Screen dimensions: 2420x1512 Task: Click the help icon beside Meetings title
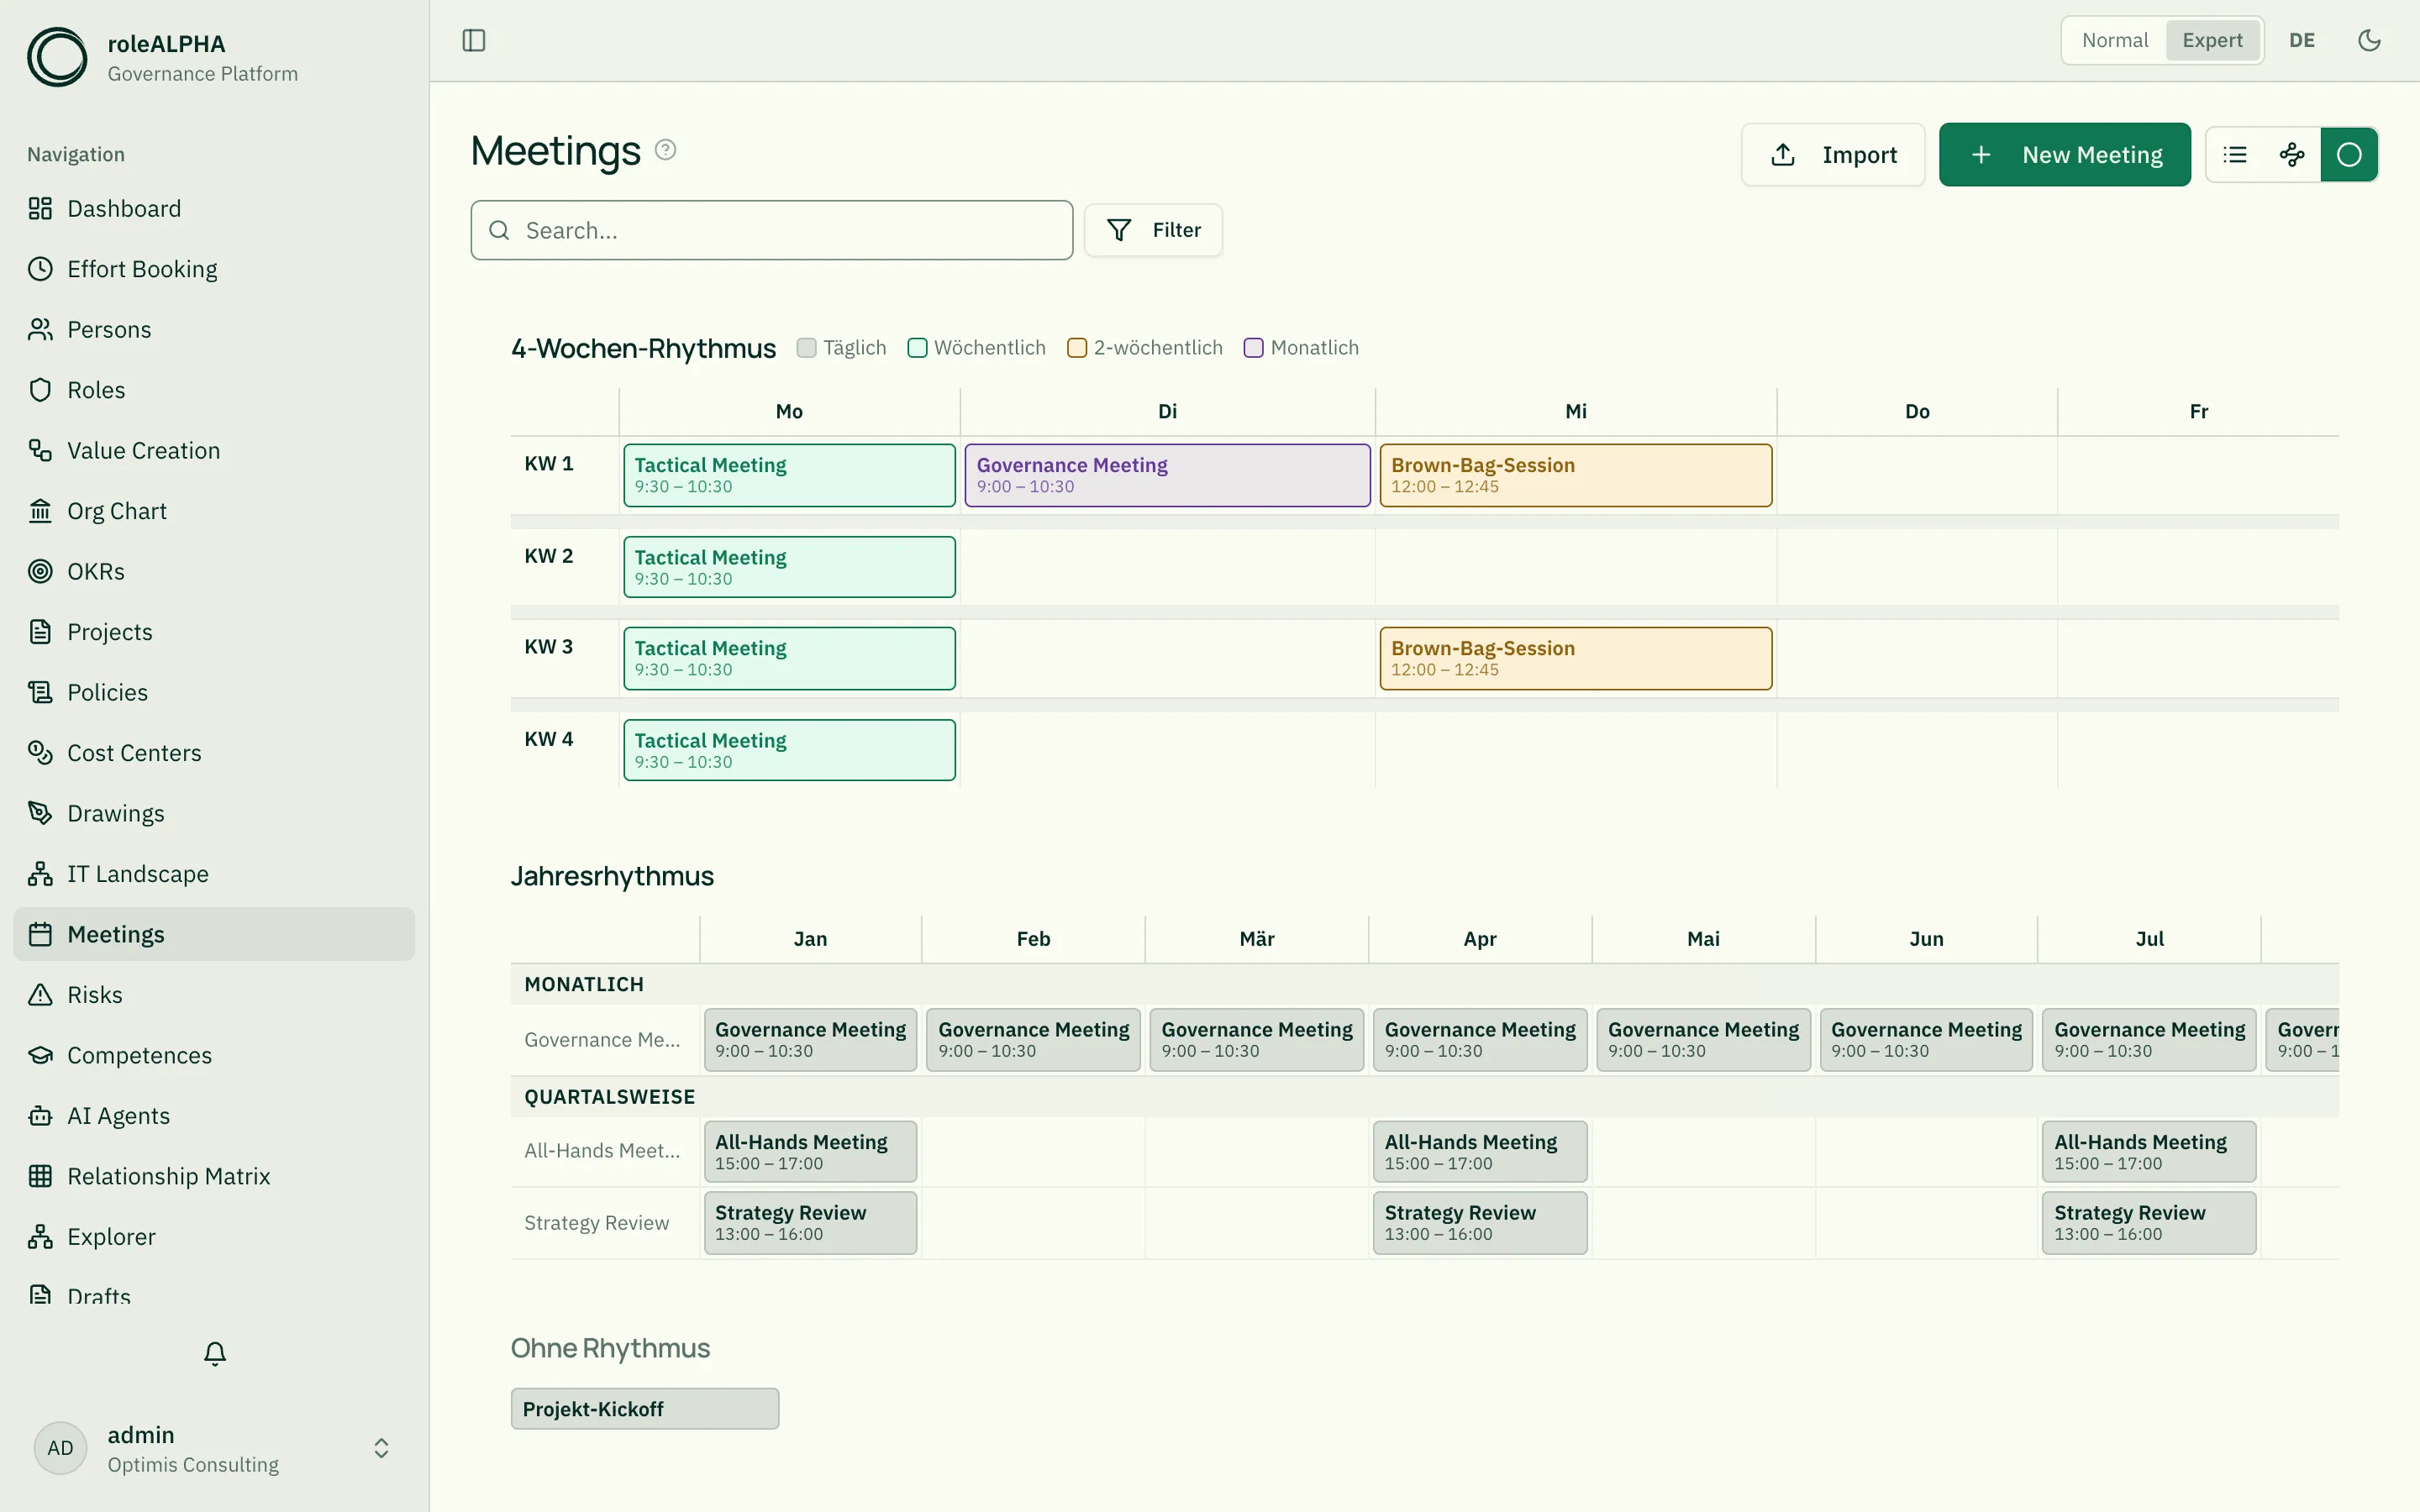(x=665, y=150)
